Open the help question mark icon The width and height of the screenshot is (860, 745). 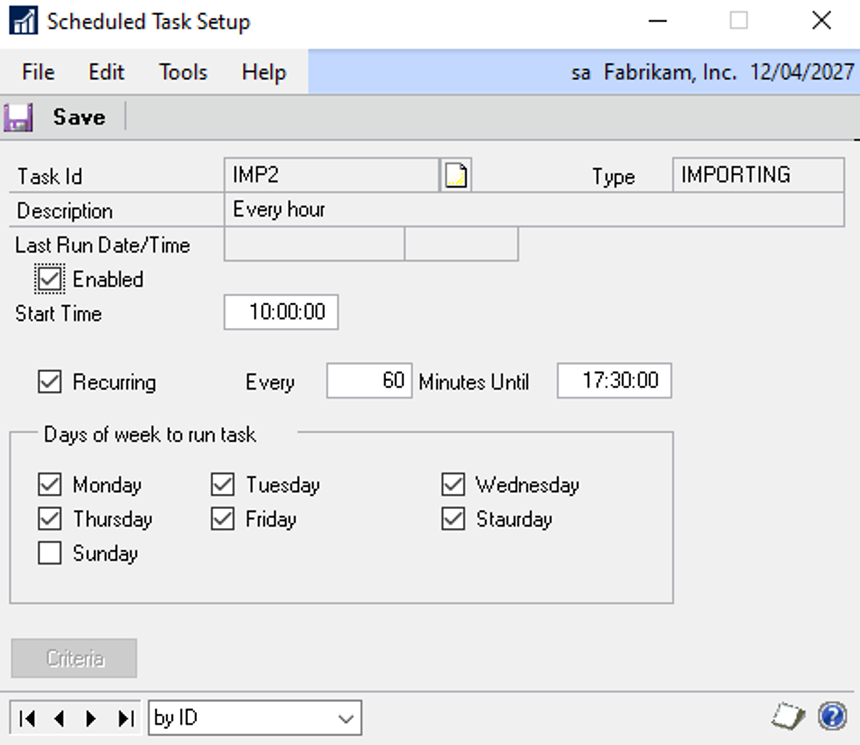(x=832, y=716)
